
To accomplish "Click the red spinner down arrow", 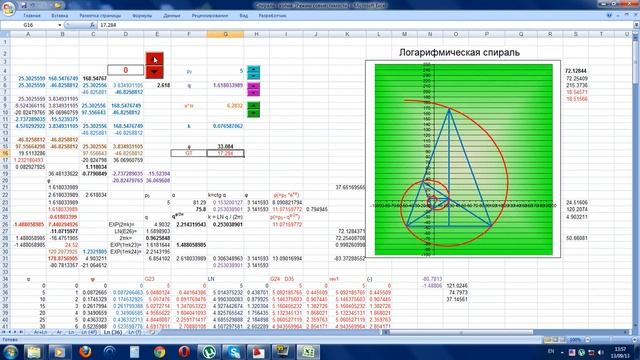I will point(154,72).
